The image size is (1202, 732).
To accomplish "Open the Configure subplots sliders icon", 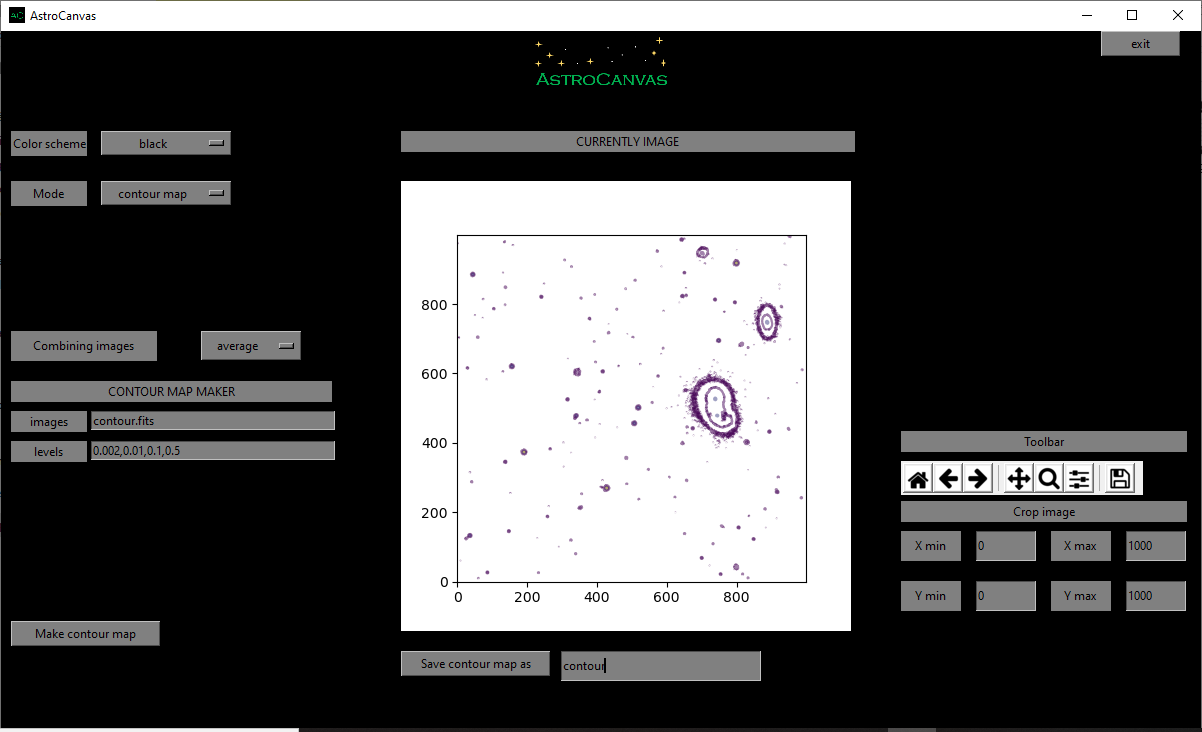I will (1078, 479).
